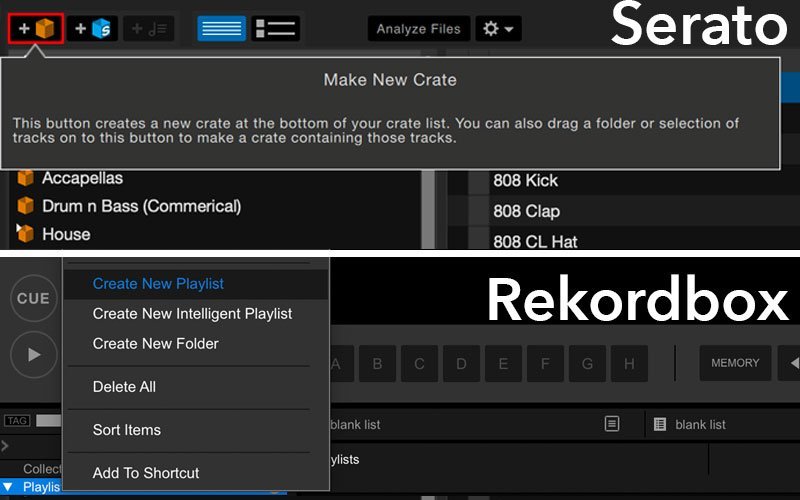The width and height of the screenshot is (800, 500).
Task: Click the greyed-out add playlist button
Action: (x=149, y=29)
